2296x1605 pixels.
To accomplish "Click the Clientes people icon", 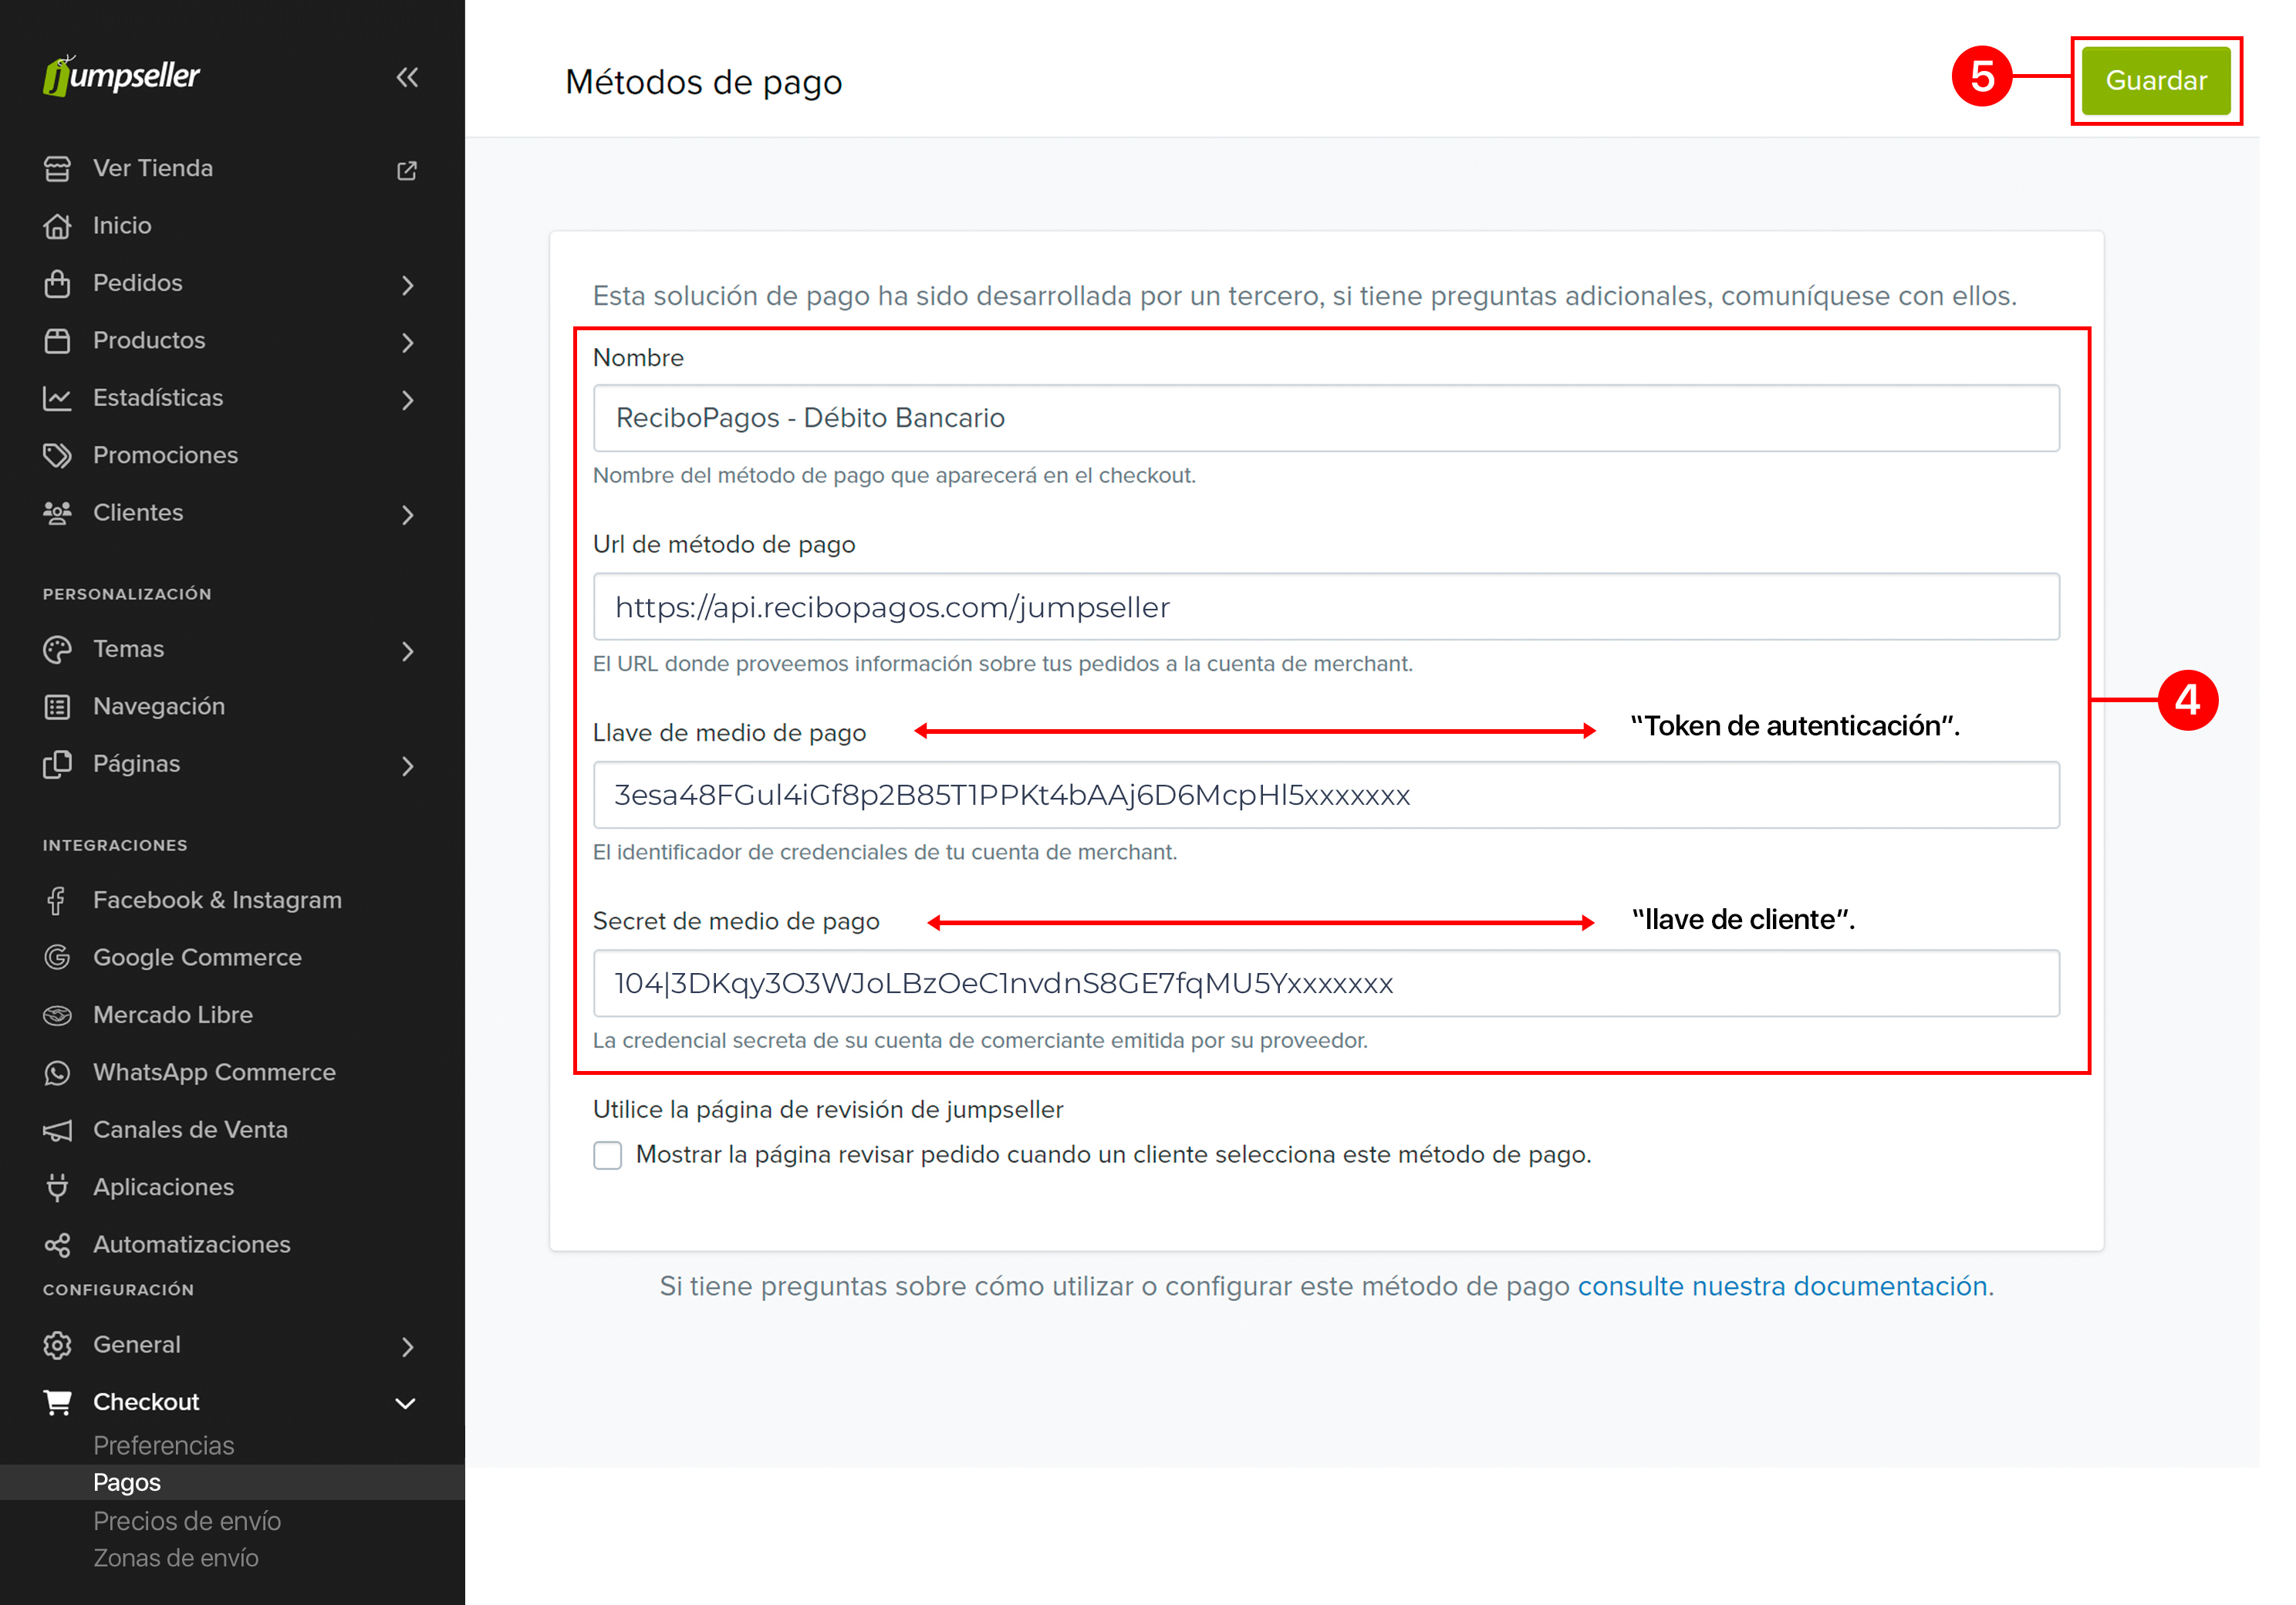I will pyautogui.click(x=57, y=513).
